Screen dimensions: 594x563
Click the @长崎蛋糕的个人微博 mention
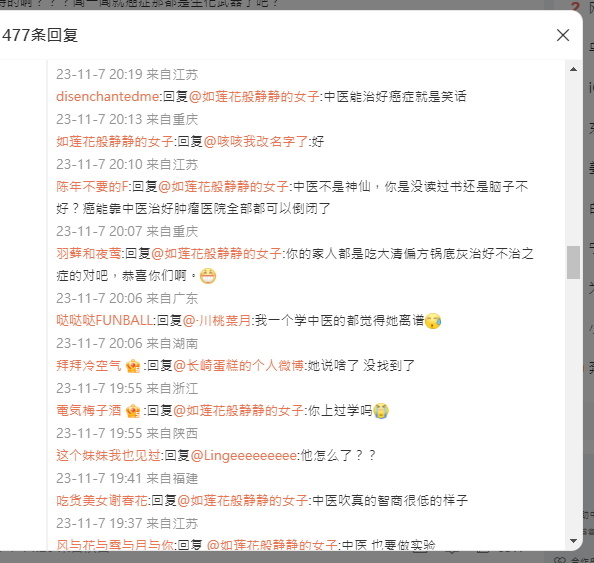(x=239, y=366)
